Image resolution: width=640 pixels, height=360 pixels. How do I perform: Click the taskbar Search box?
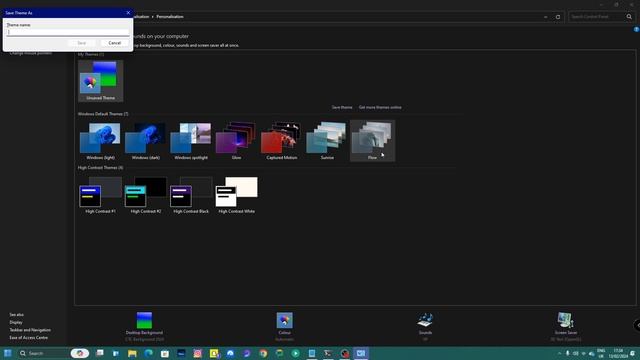44,353
